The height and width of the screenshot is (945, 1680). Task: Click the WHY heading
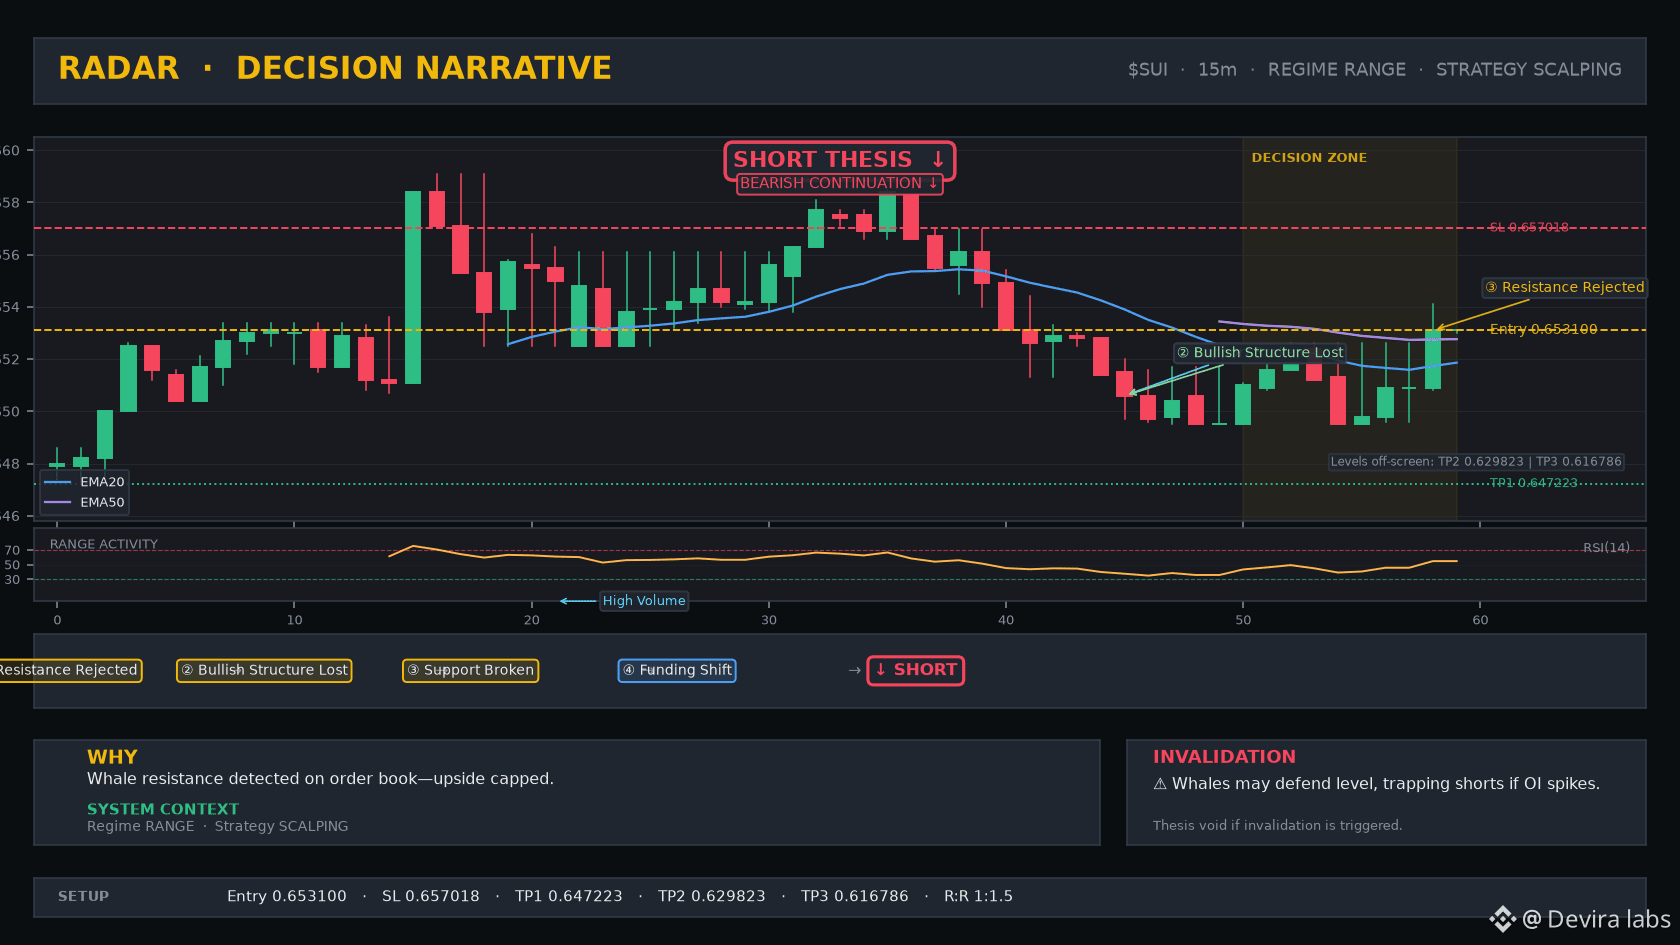pos(112,757)
